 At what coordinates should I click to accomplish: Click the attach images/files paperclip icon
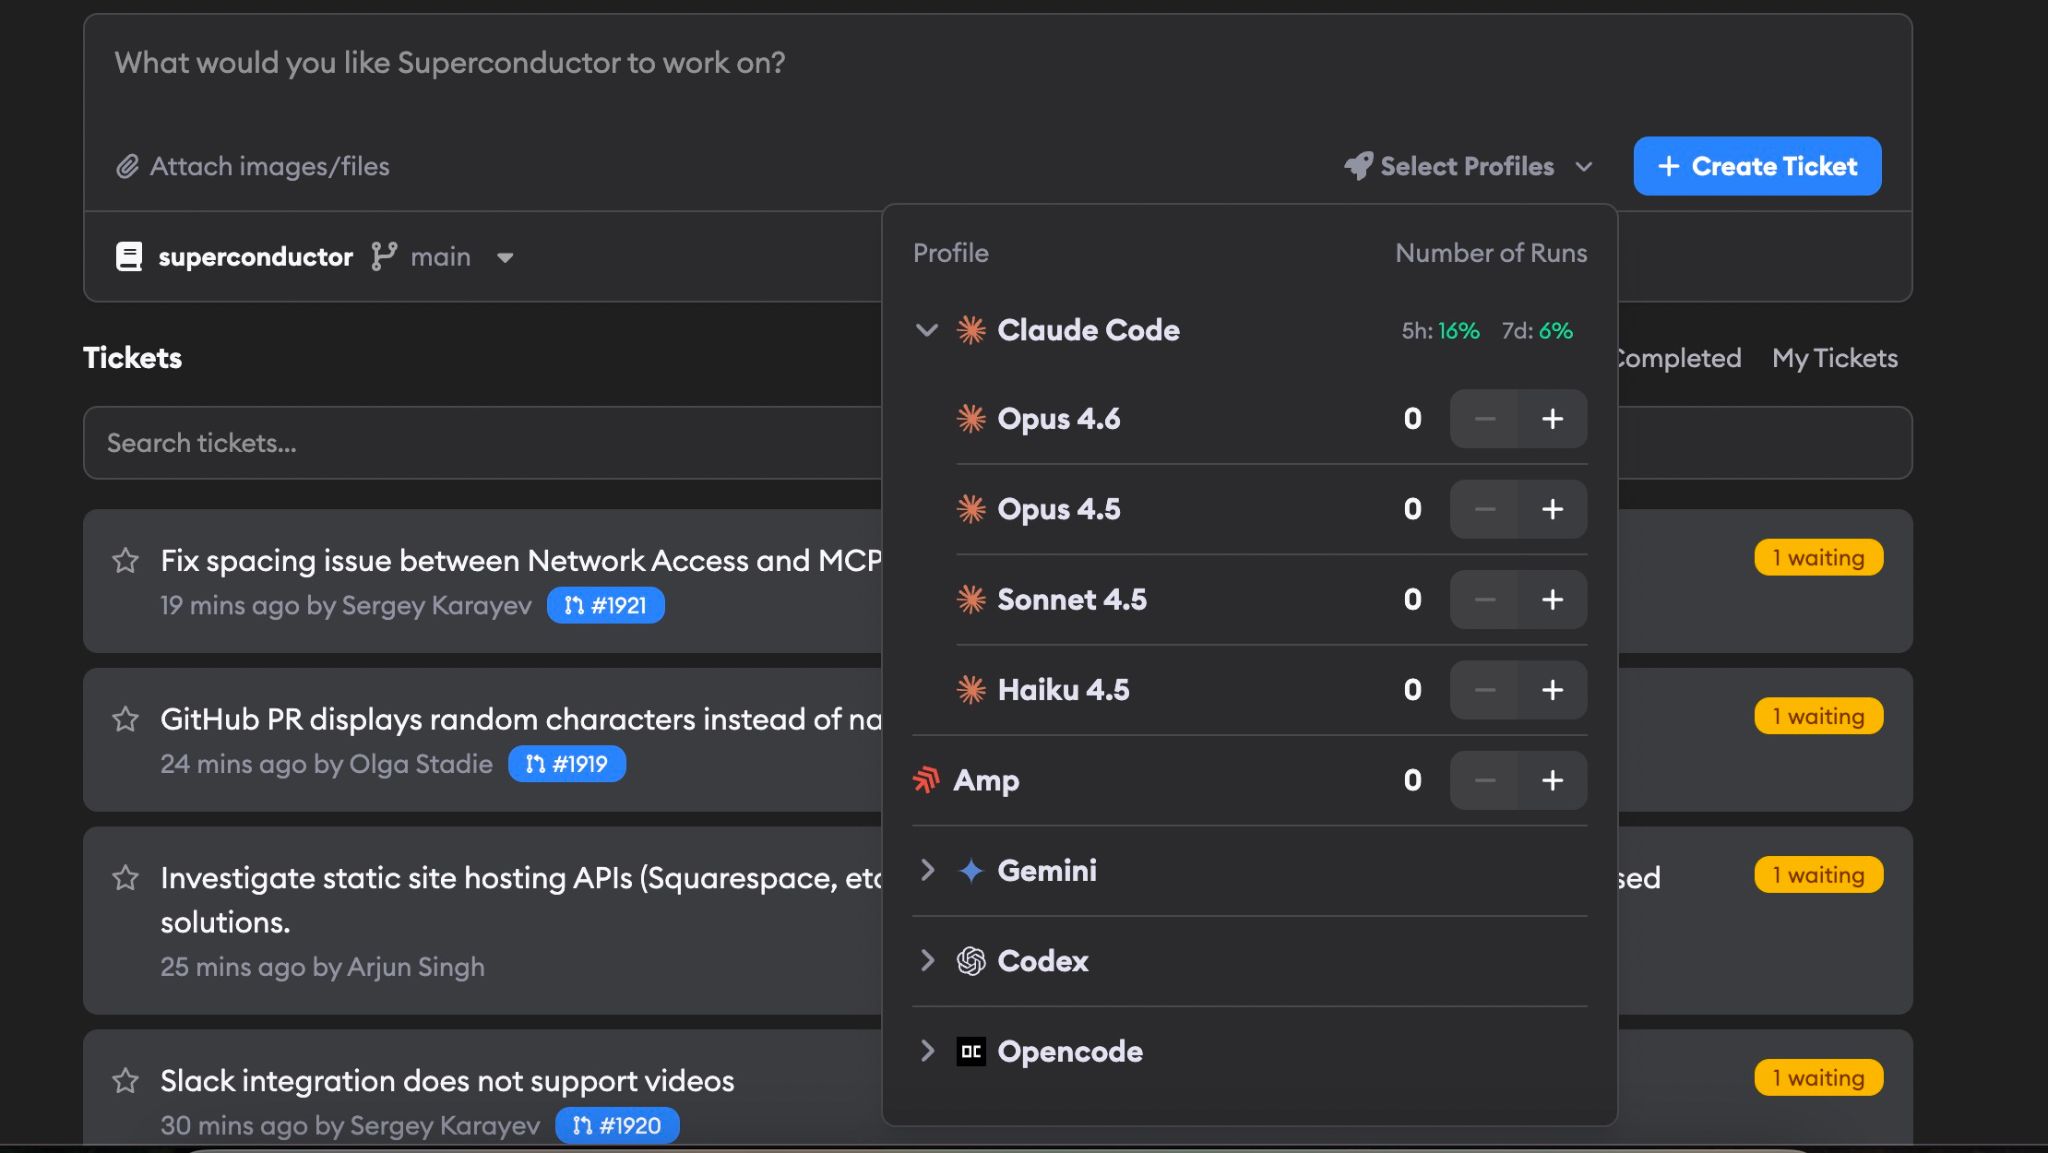click(127, 166)
